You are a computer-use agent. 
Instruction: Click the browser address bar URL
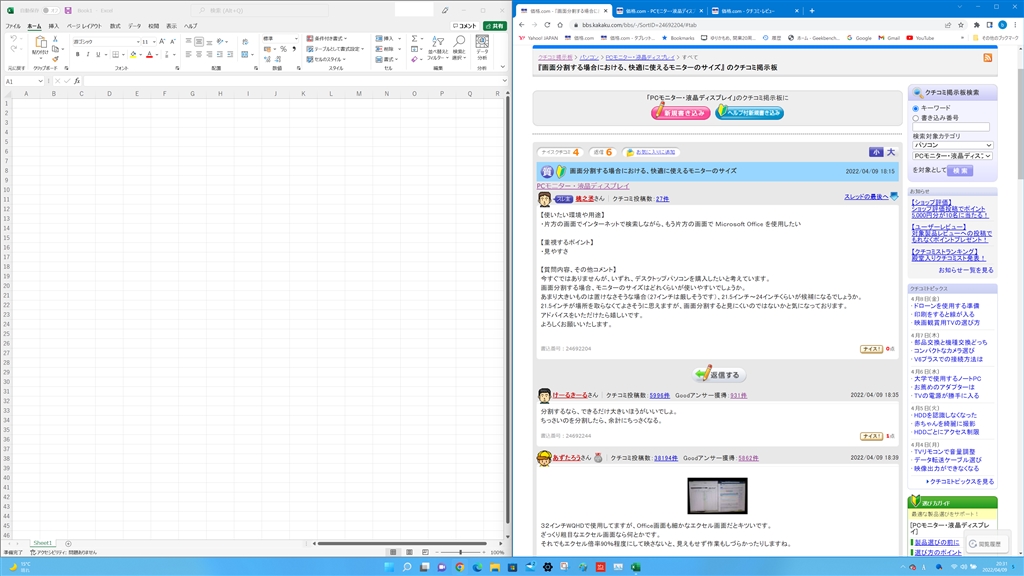point(639,25)
